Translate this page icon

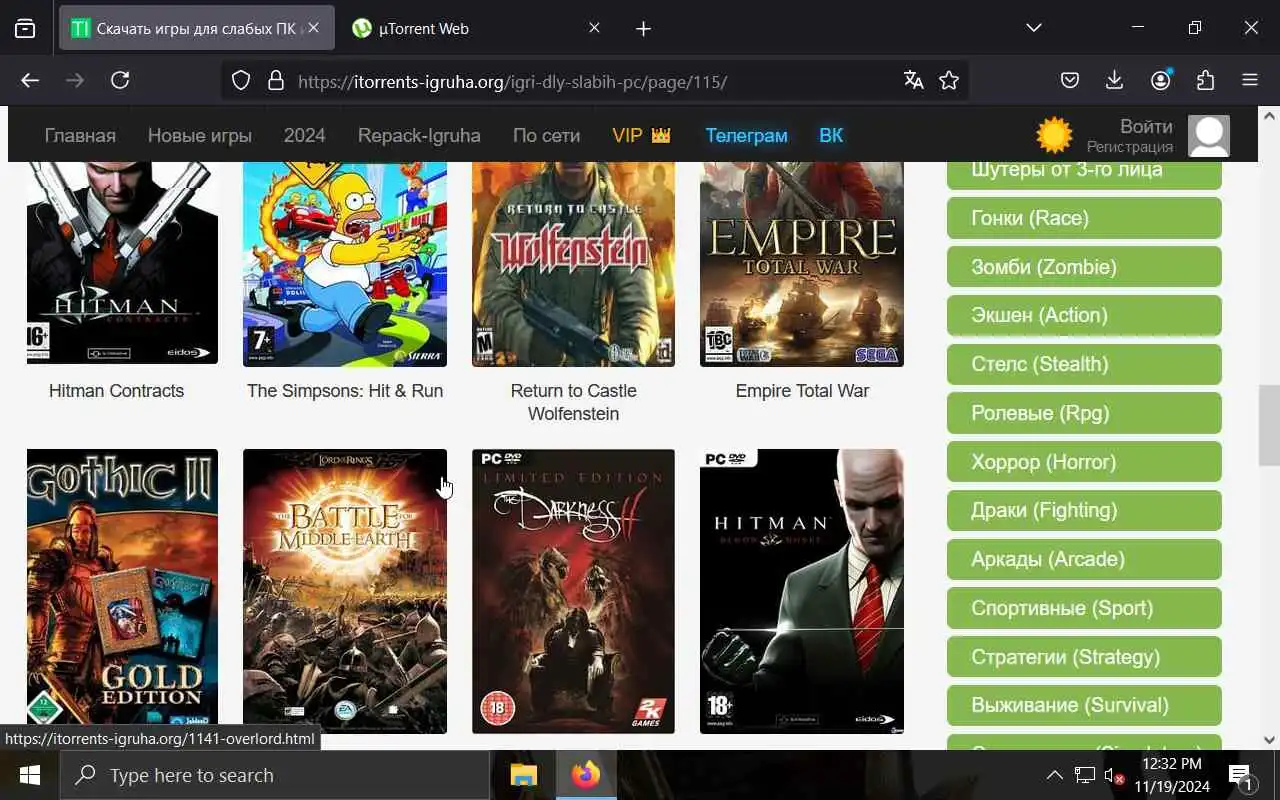[913, 81]
